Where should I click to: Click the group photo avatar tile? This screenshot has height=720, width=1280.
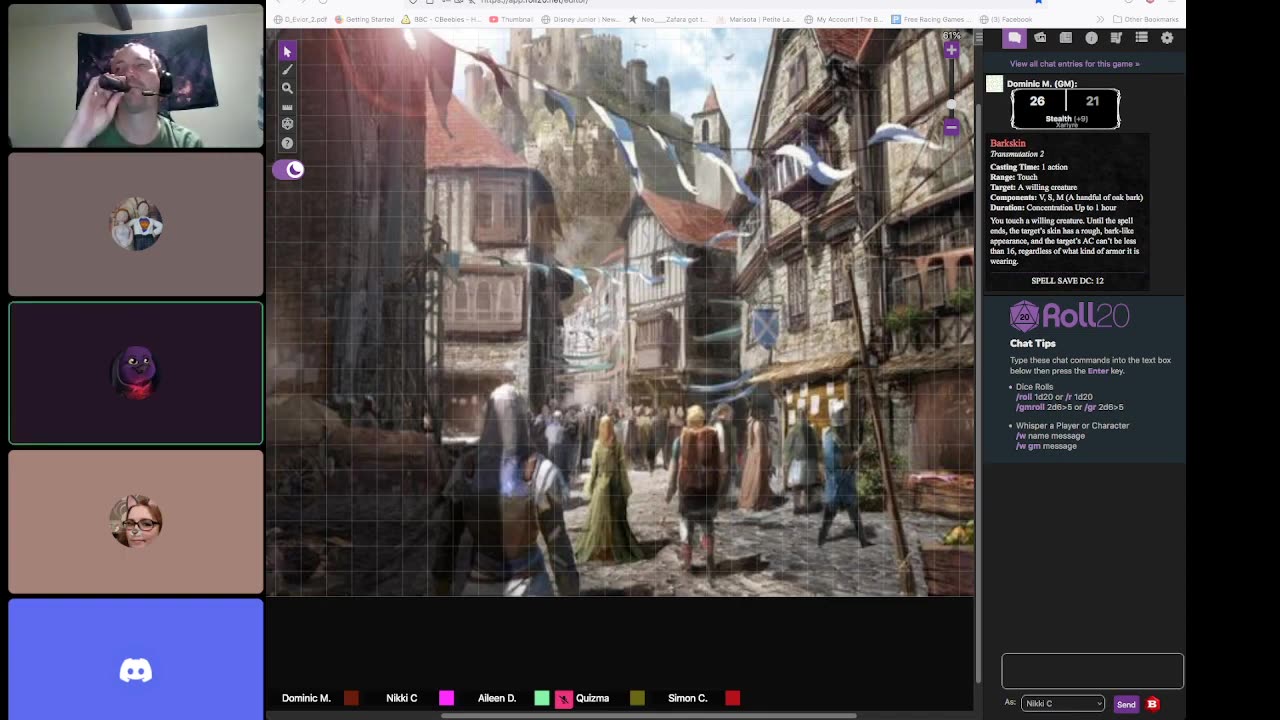pos(136,224)
